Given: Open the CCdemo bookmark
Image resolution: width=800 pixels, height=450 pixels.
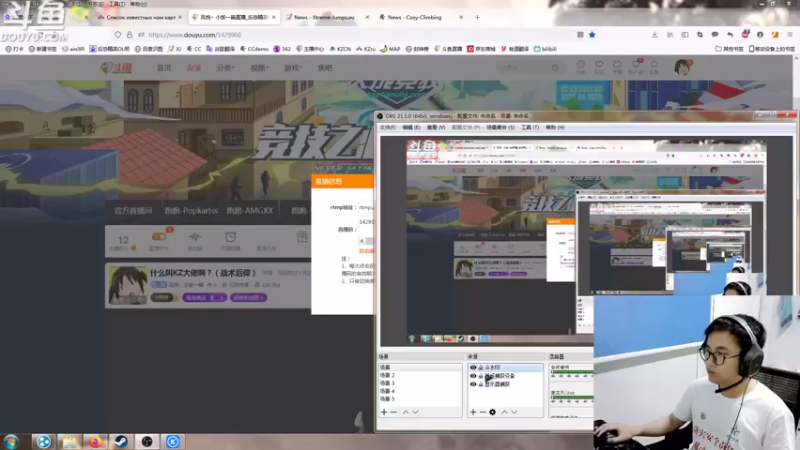Looking at the screenshot, I should coord(254,49).
